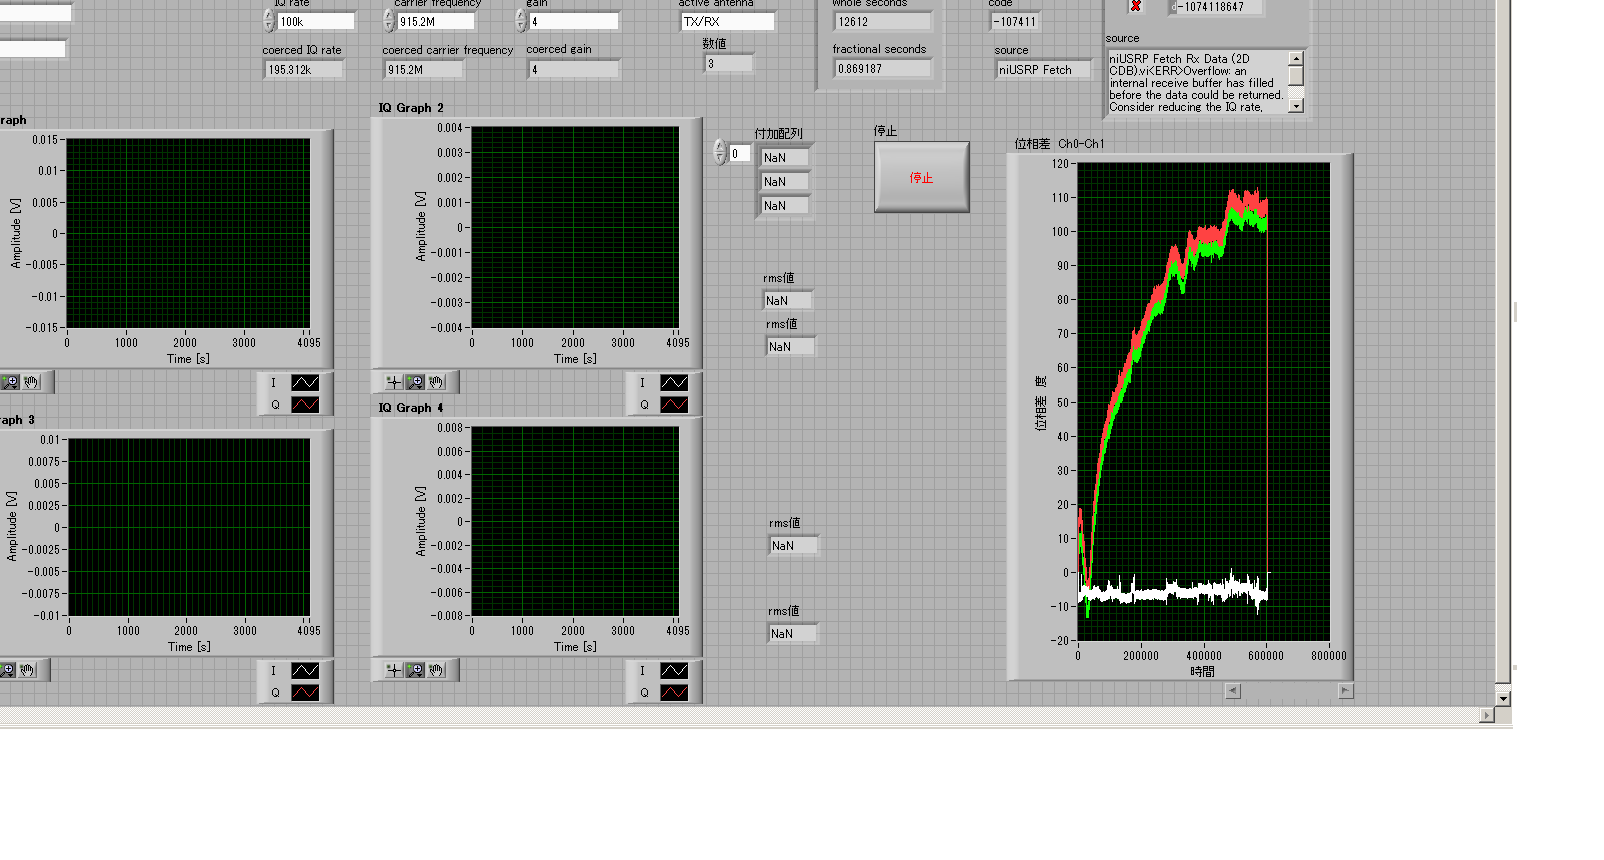Select zoom tool under IQ Graph 2
The height and width of the screenshot is (860, 1604).
tap(415, 382)
